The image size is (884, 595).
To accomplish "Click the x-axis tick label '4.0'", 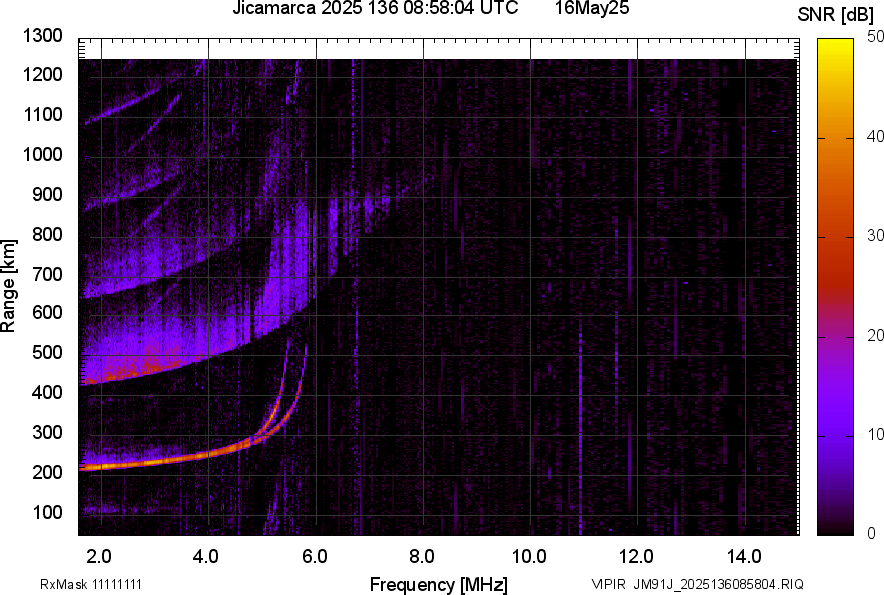I will [x=206, y=557].
